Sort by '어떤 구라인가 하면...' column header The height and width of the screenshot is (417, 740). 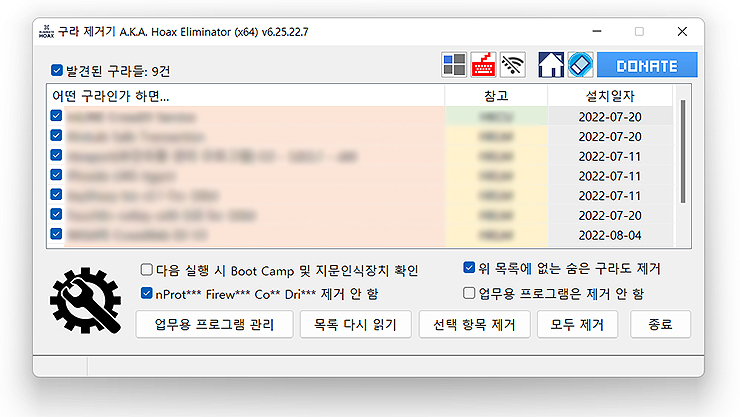pos(245,96)
